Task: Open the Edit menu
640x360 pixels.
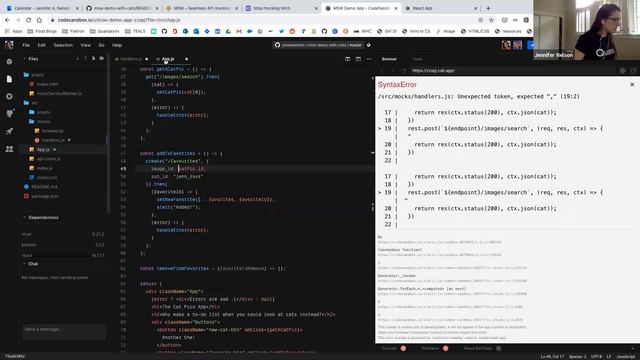Action: point(42,45)
